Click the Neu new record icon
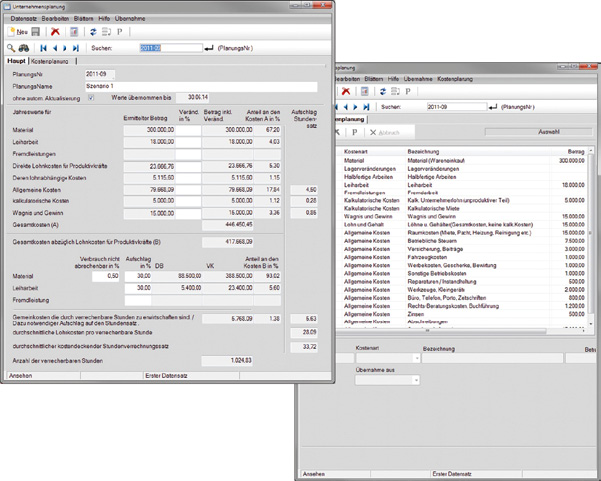This screenshot has width=601, height=481. tap(18, 32)
